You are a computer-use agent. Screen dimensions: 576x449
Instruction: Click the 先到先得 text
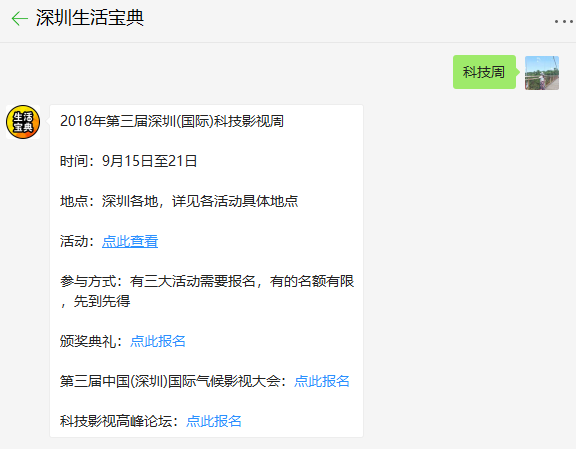pyautogui.click(x=102, y=301)
